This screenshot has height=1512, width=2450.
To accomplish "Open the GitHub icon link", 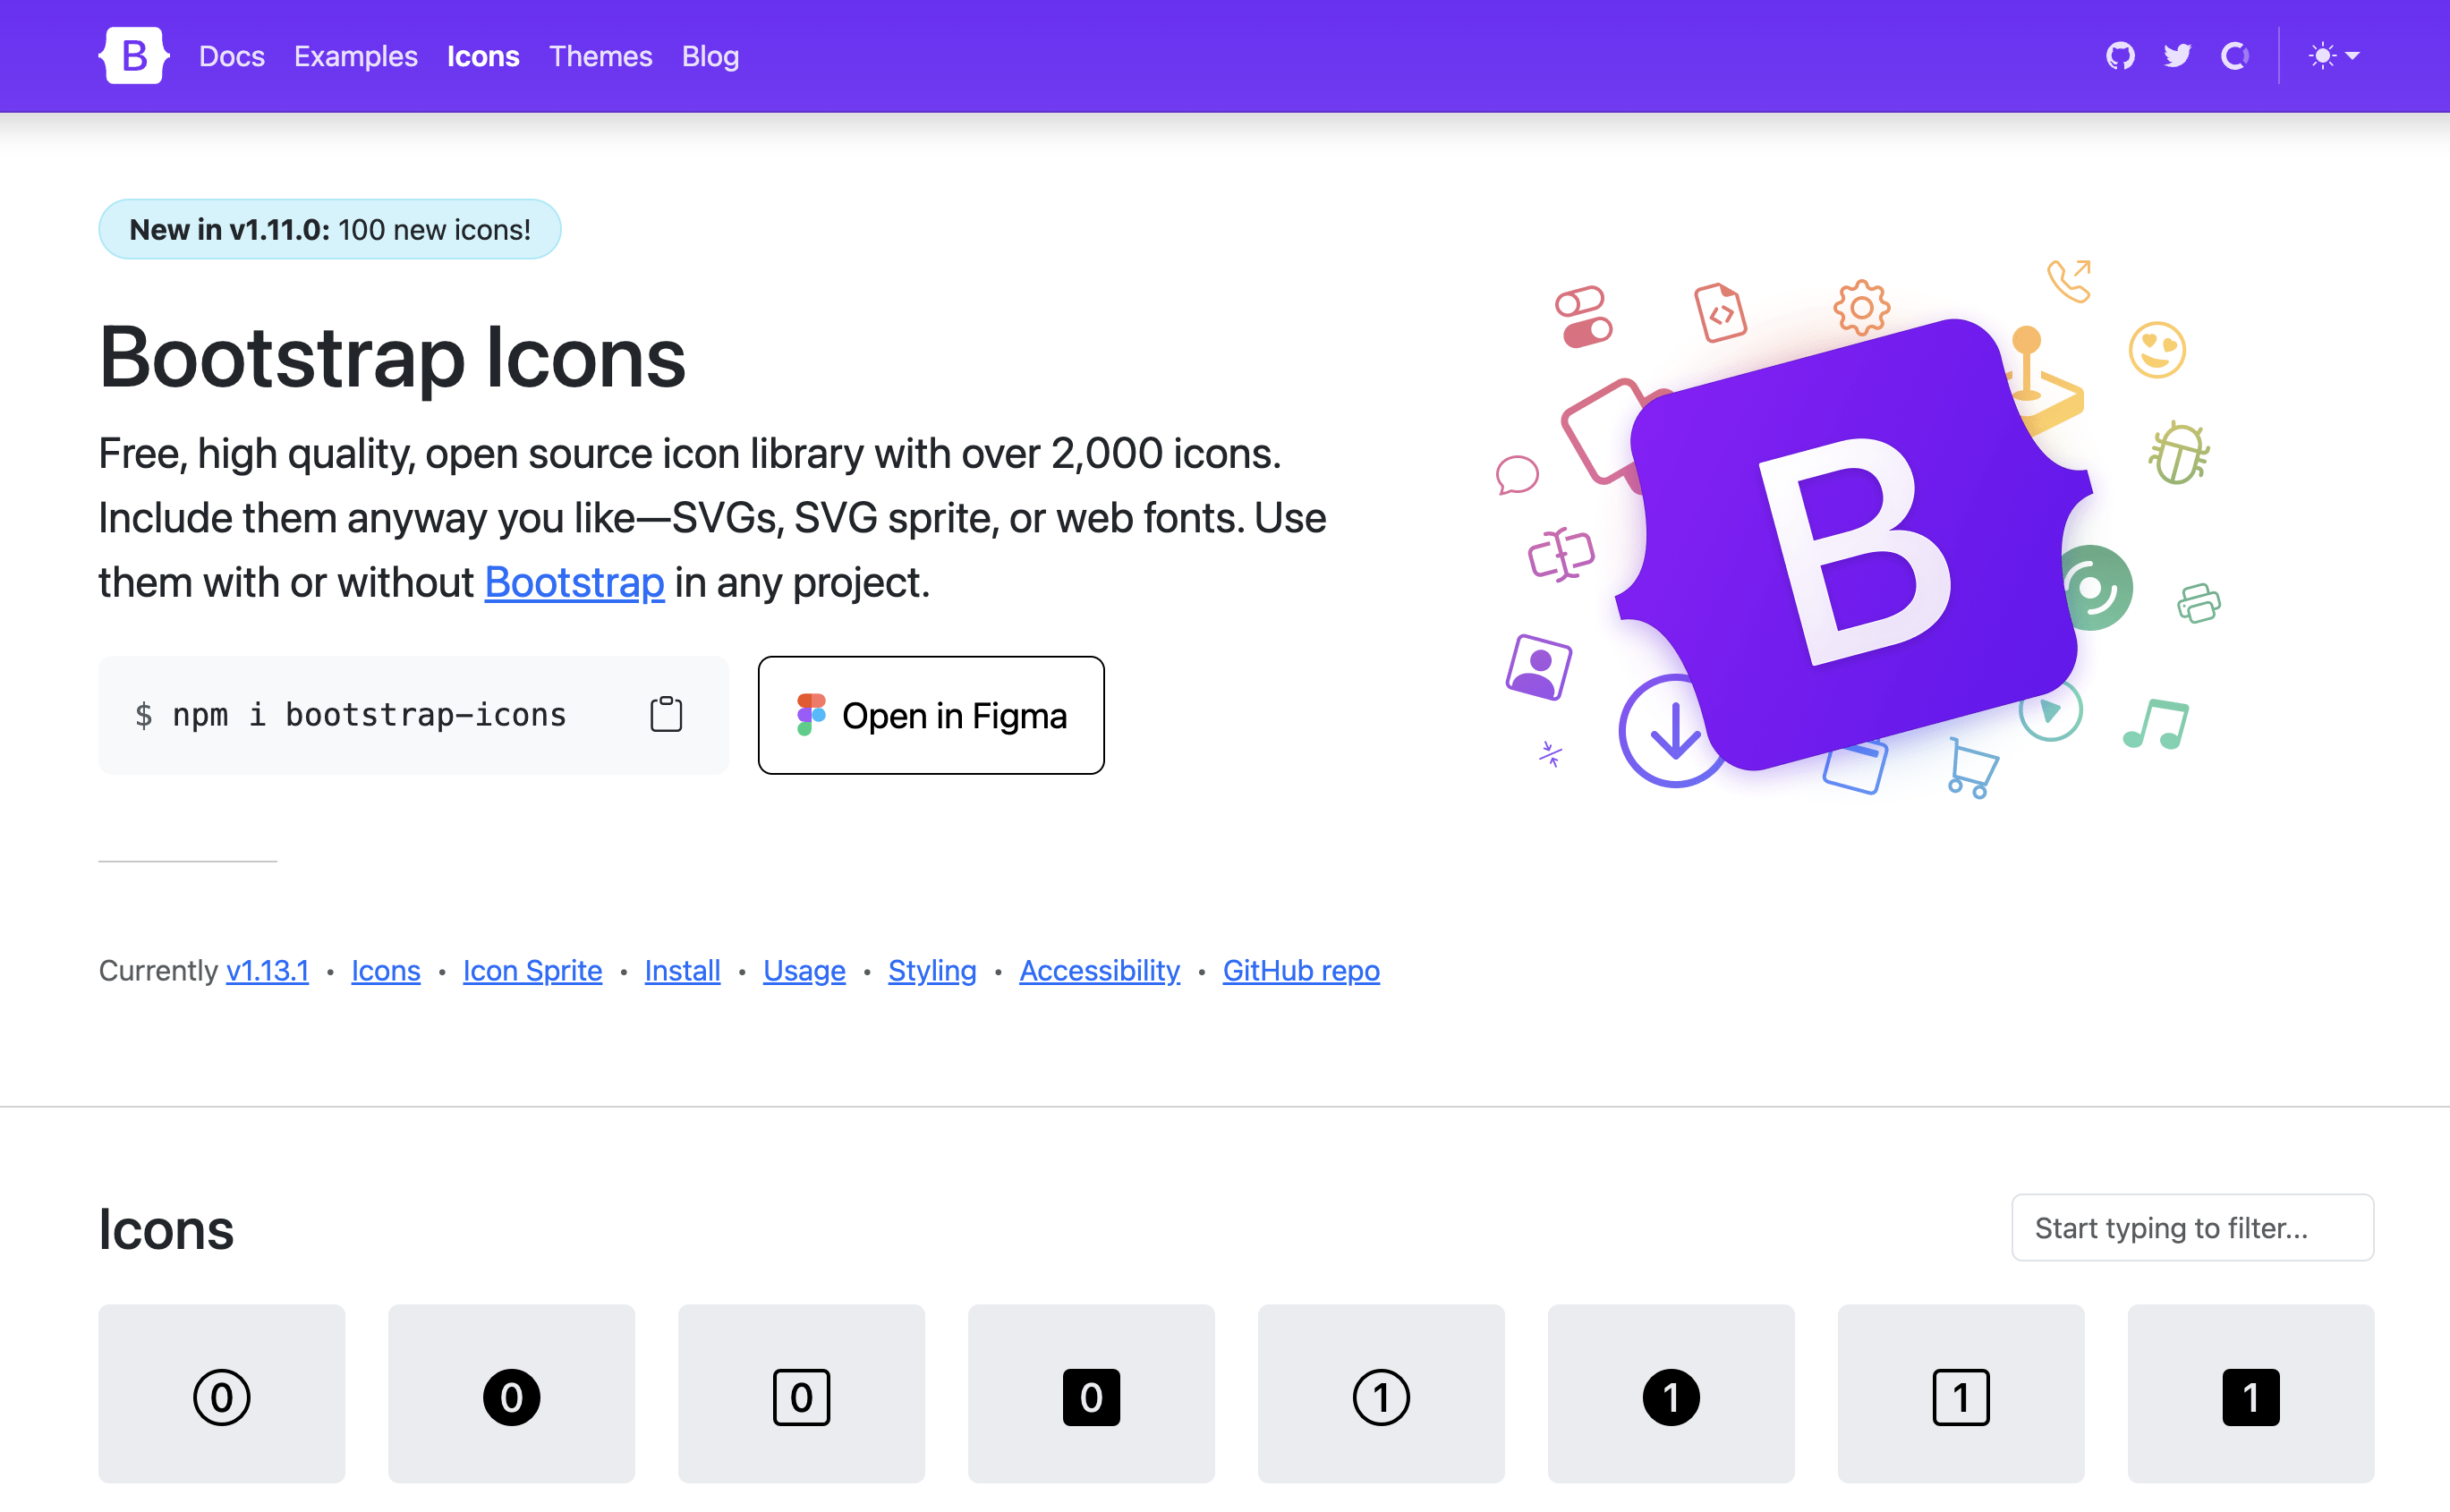I will click(x=2120, y=56).
